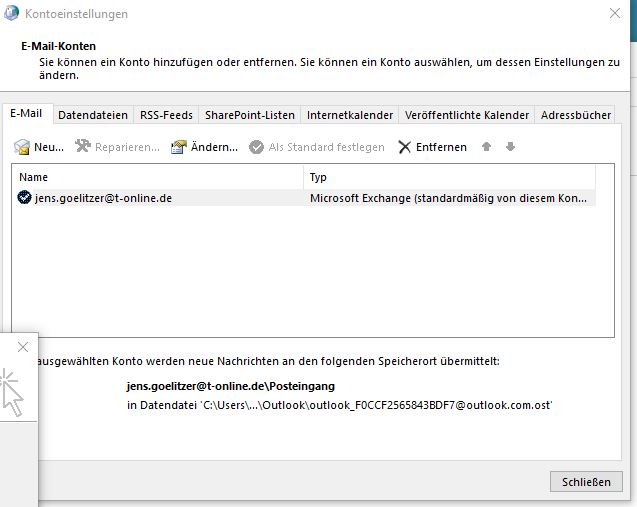
Task: Open the RSS-Feeds tab
Action: [x=166, y=115]
